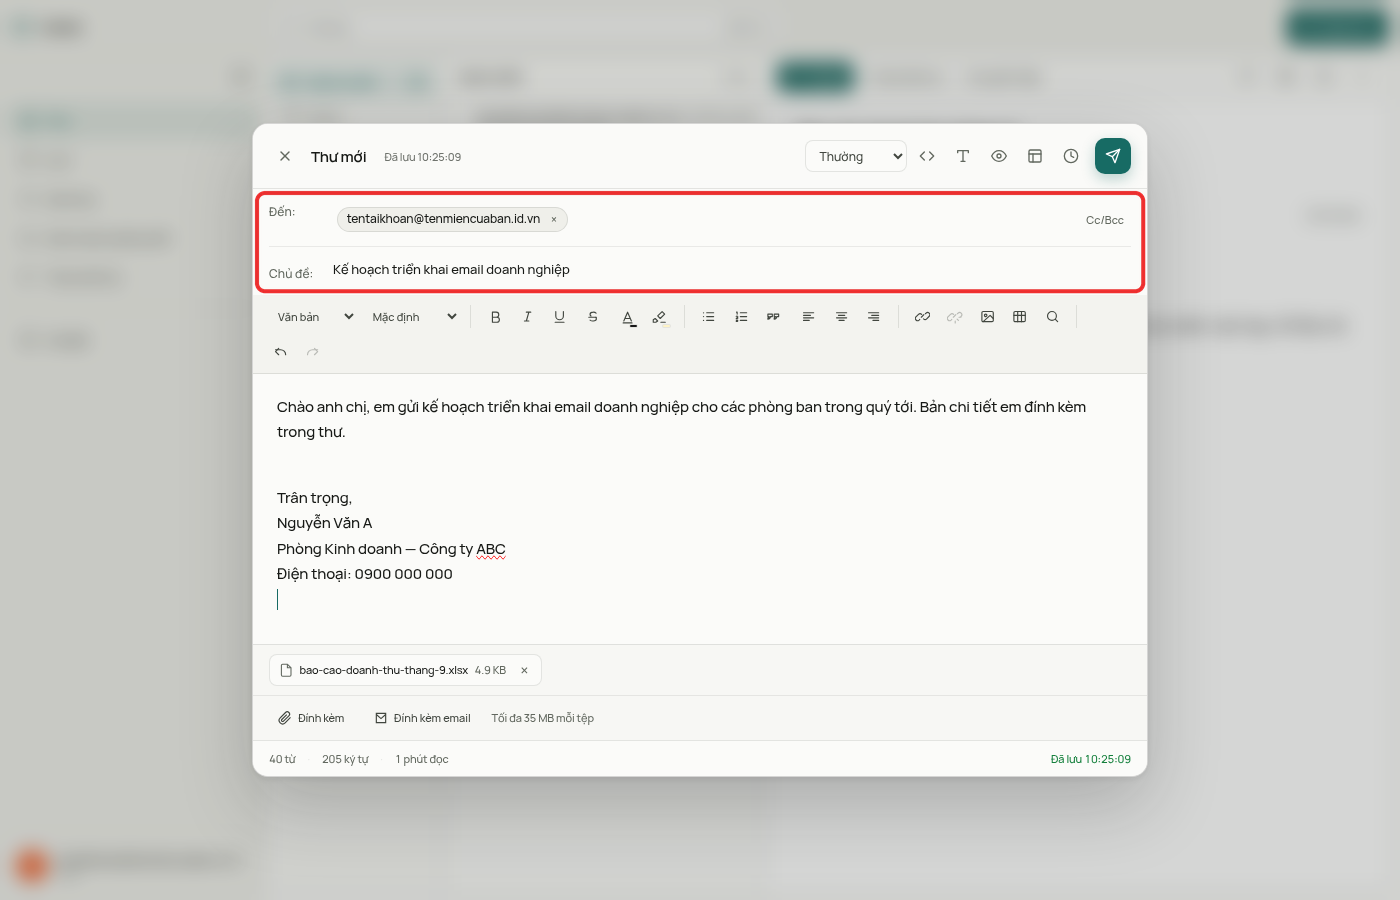Redo the last undone edit

tap(313, 352)
